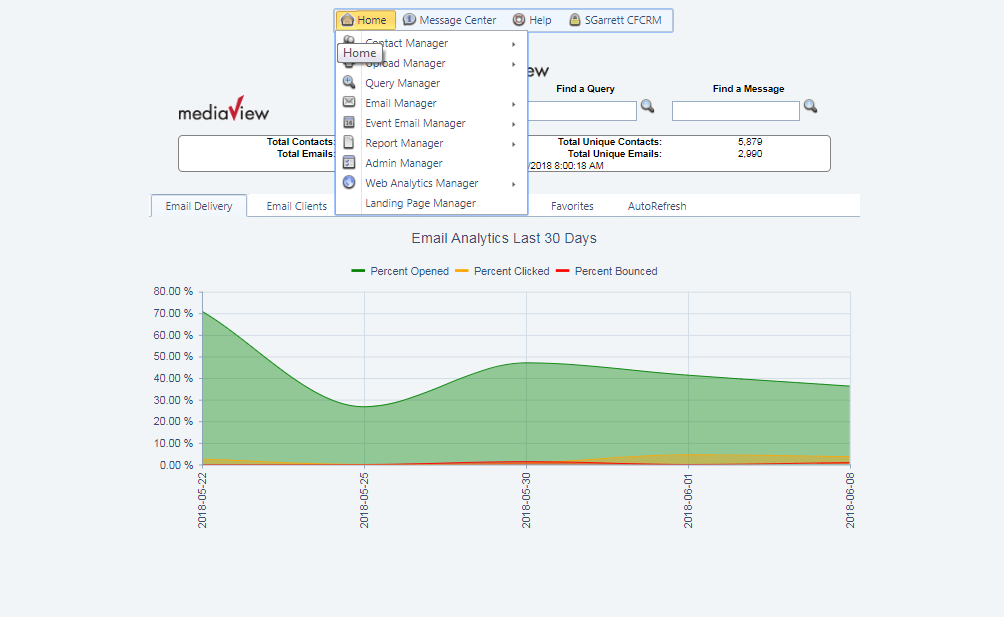Click the Find a Query input field

[x=581, y=111]
